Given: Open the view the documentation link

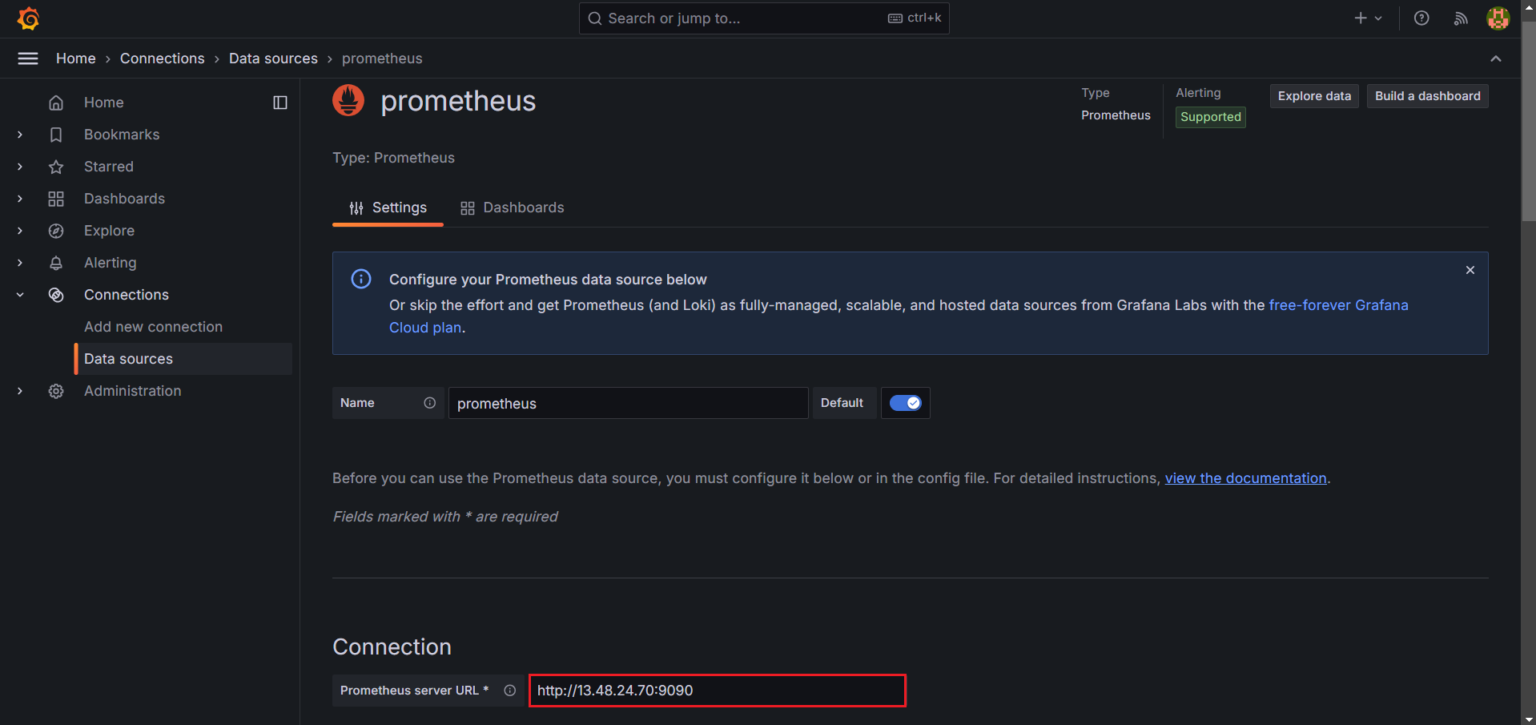Looking at the screenshot, I should [1245, 478].
